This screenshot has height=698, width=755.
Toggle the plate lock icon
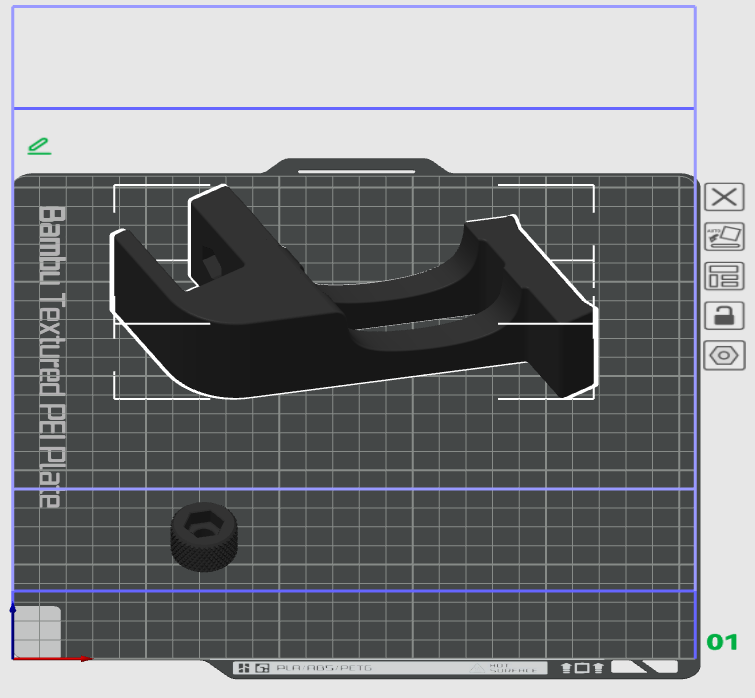pyautogui.click(x=724, y=316)
